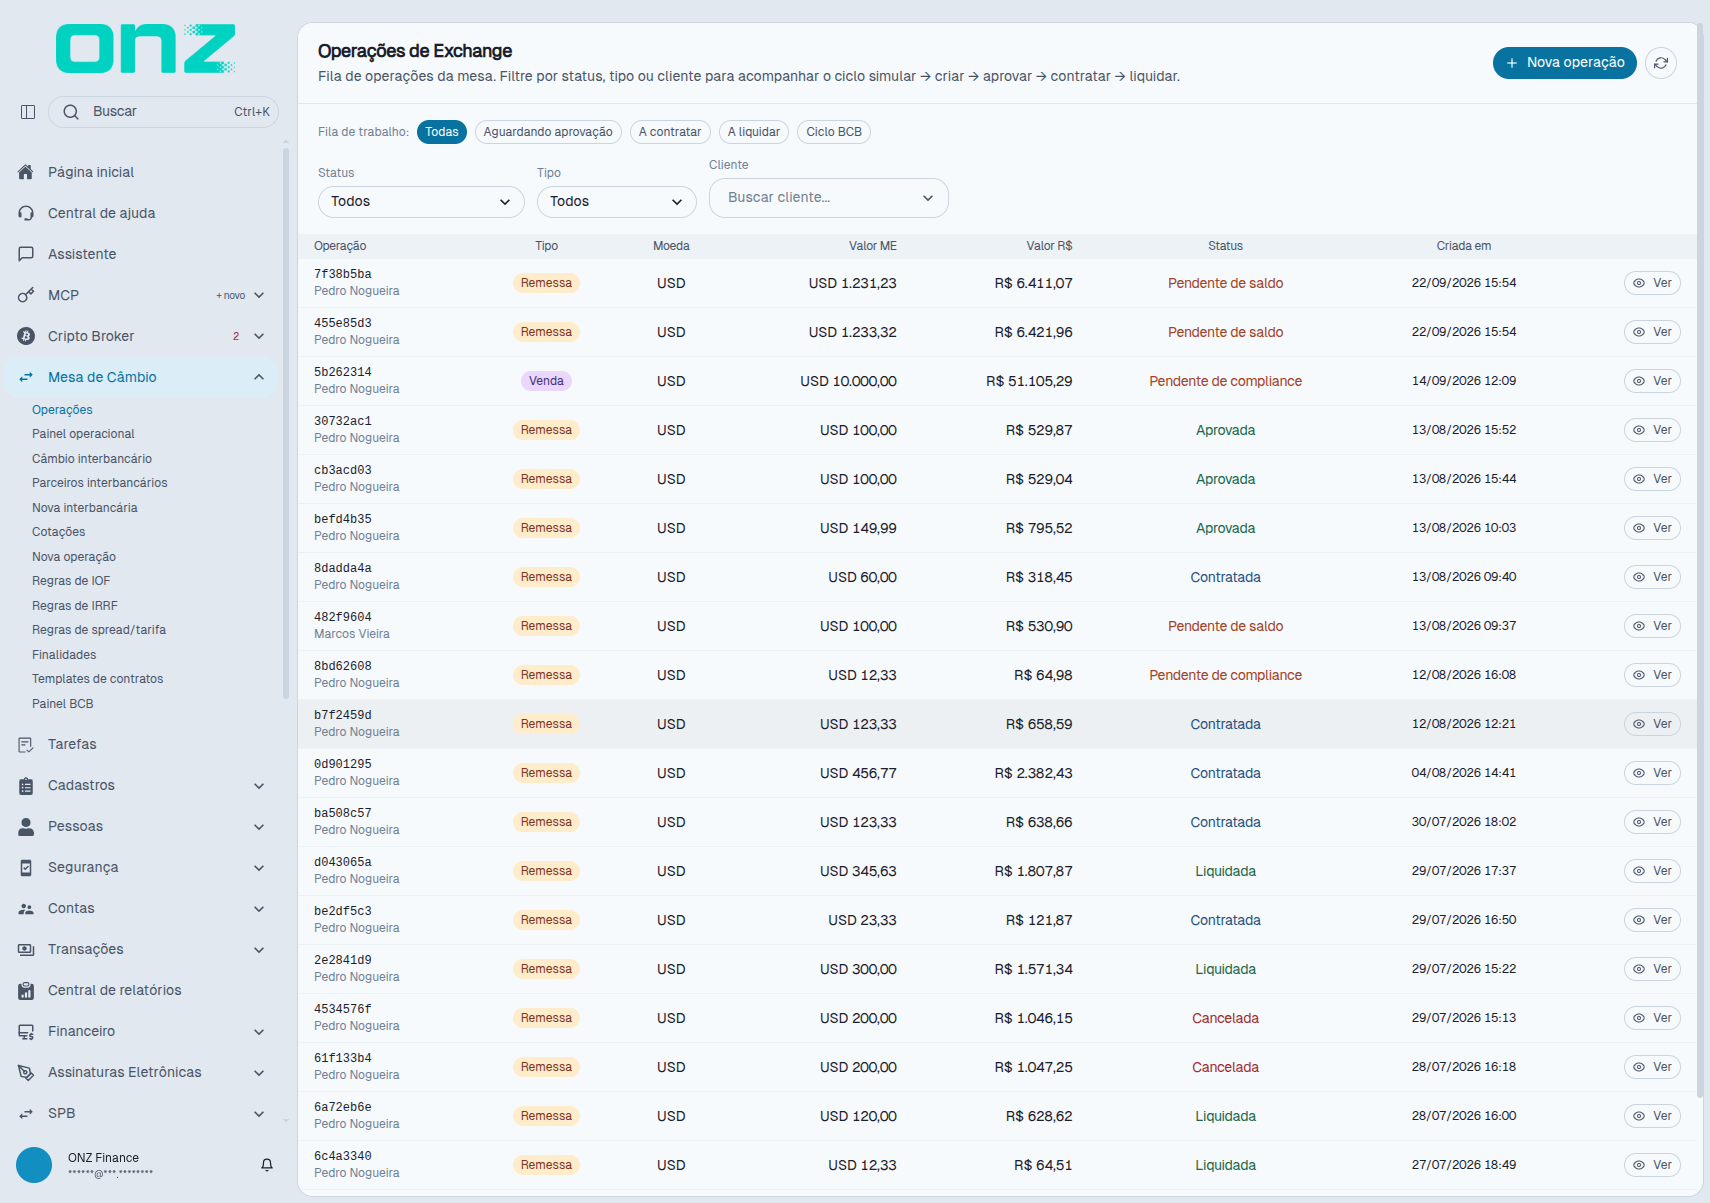Filter by Ciclo BCB queue
The width and height of the screenshot is (1710, 1203).
click(x=834, y=132)
